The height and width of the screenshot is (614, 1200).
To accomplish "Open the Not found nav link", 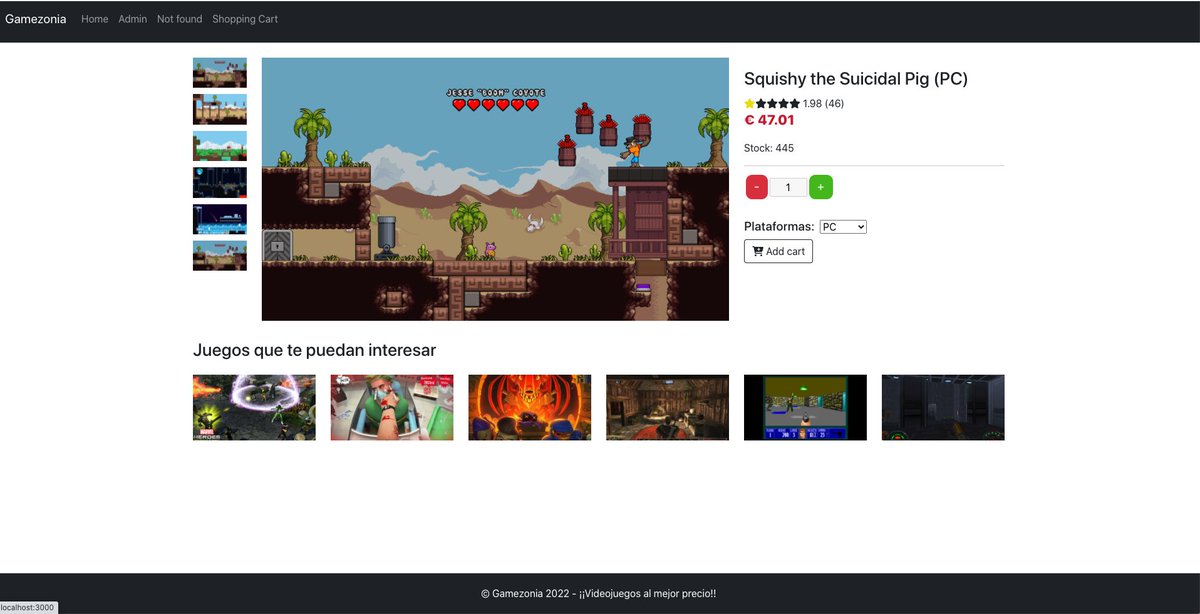I will click(x=179, y=19).
